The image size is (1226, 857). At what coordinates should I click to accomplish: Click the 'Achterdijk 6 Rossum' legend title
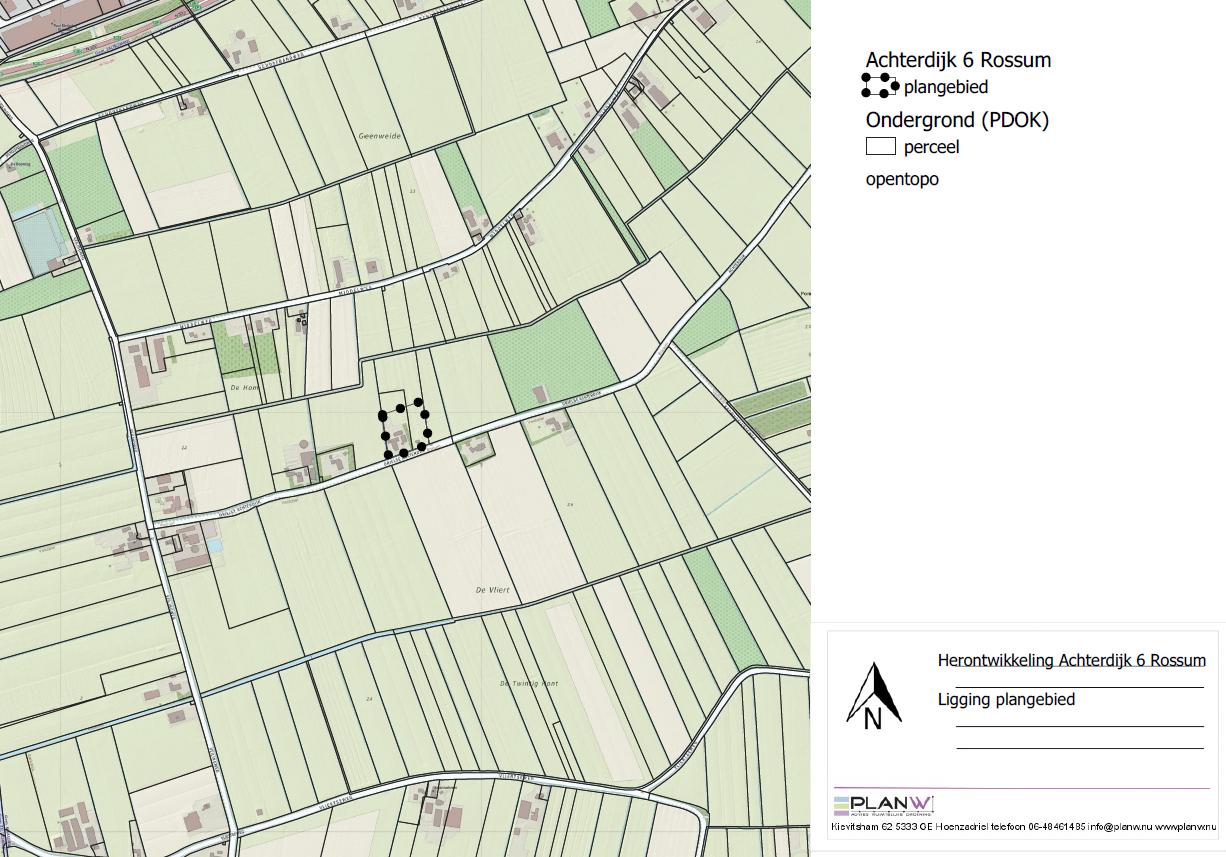tap(958, 61)
